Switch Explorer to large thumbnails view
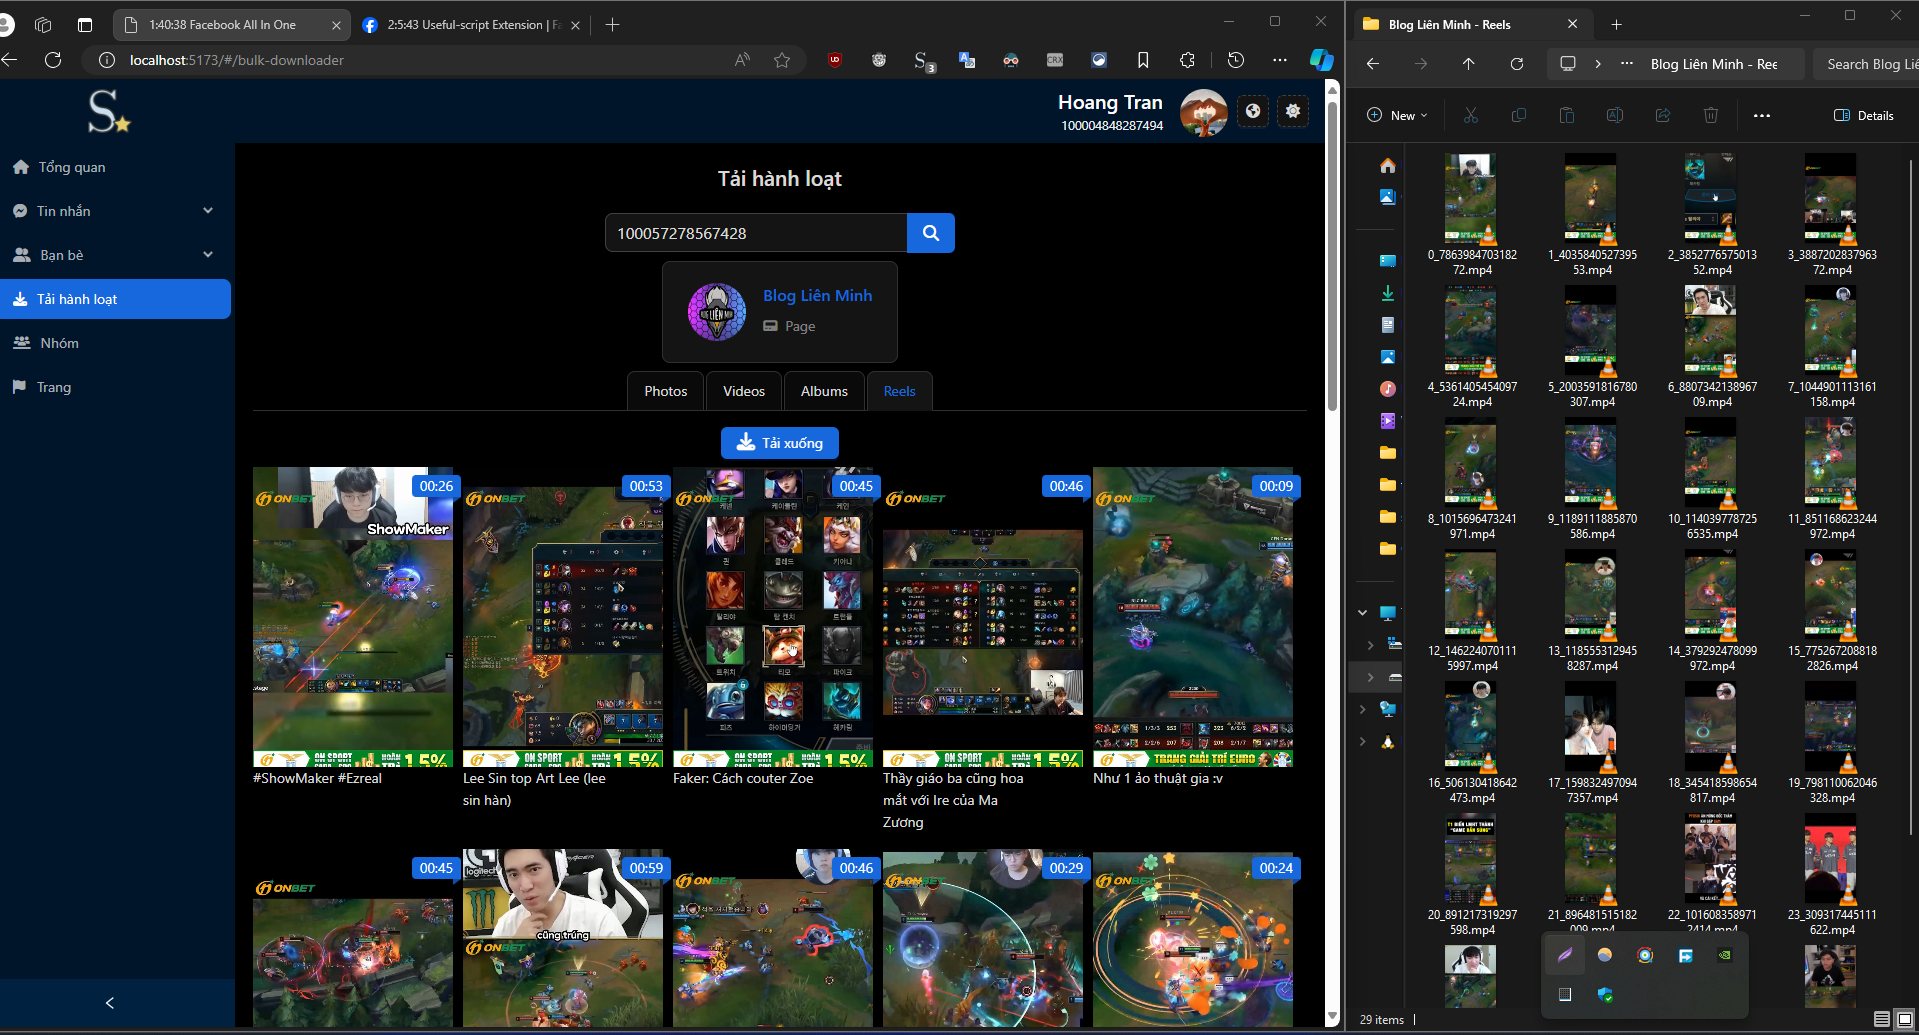 [1905, 1019]
